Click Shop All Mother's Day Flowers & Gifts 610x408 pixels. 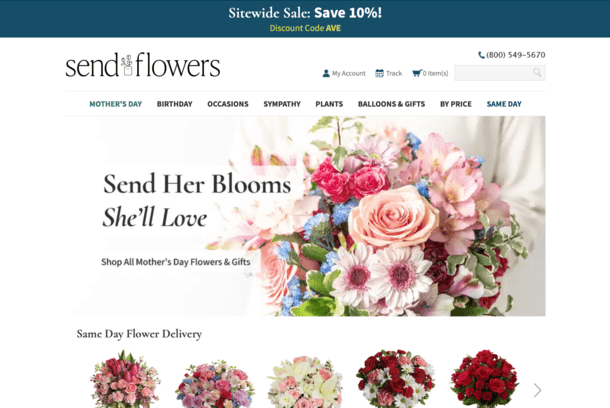click(176, 262)
